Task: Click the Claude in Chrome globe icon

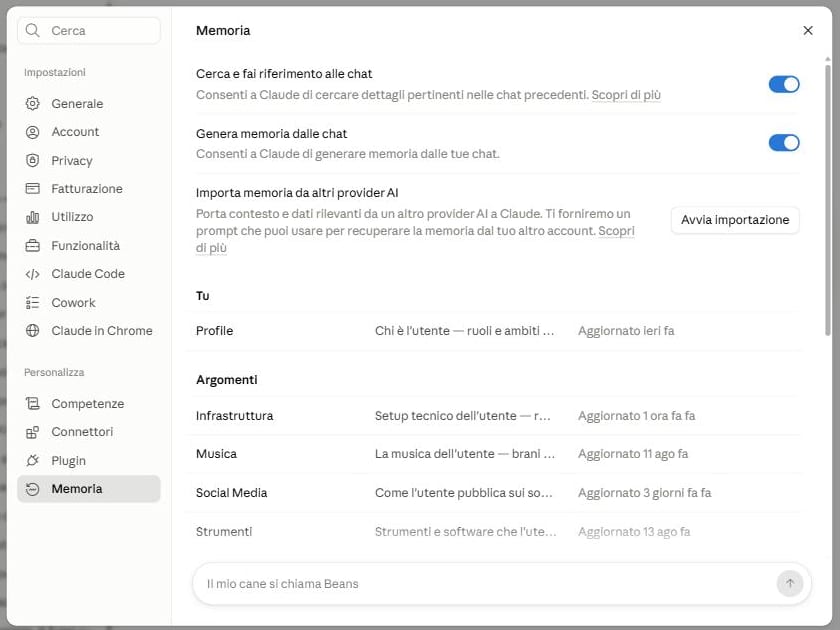Action: click(33, 331)
